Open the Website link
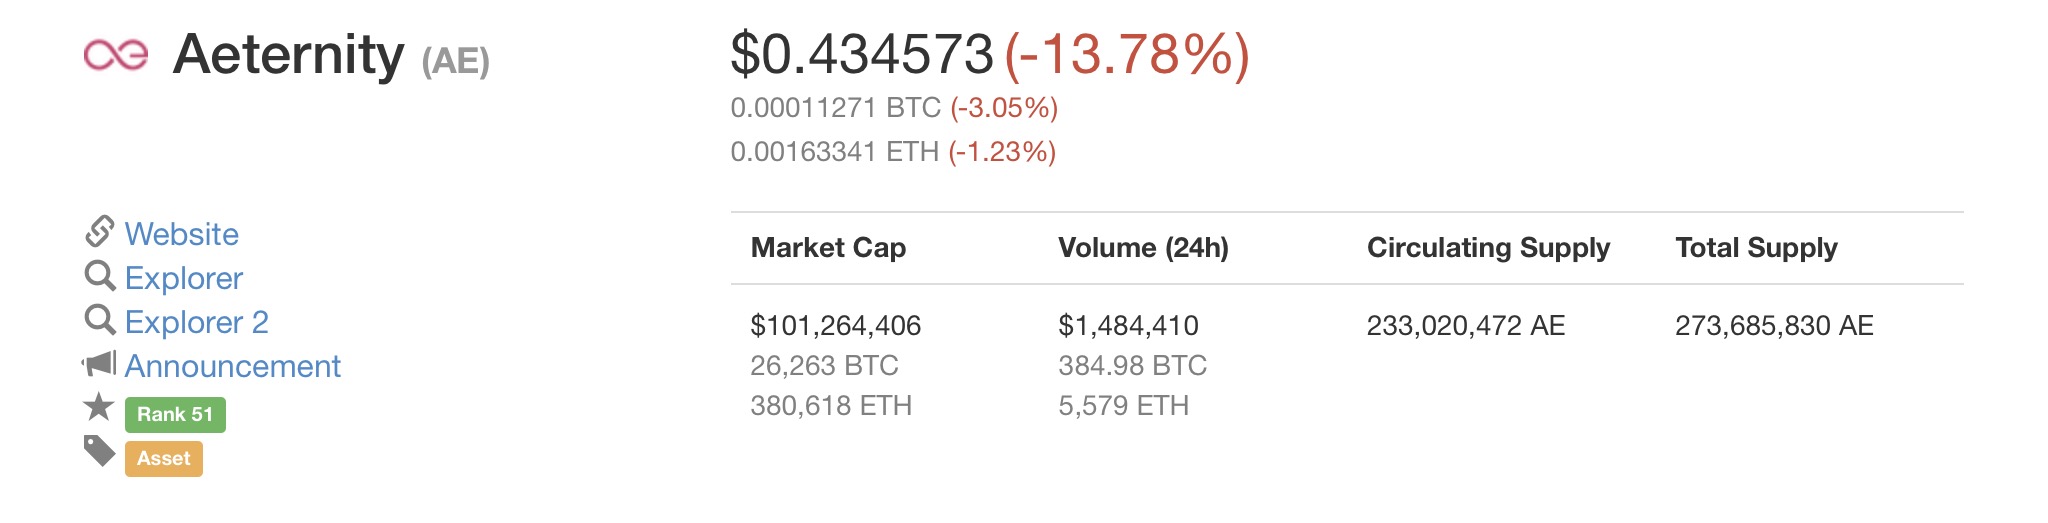The height and width of the screenshot is (523, 2048). [x=182, y=234]
